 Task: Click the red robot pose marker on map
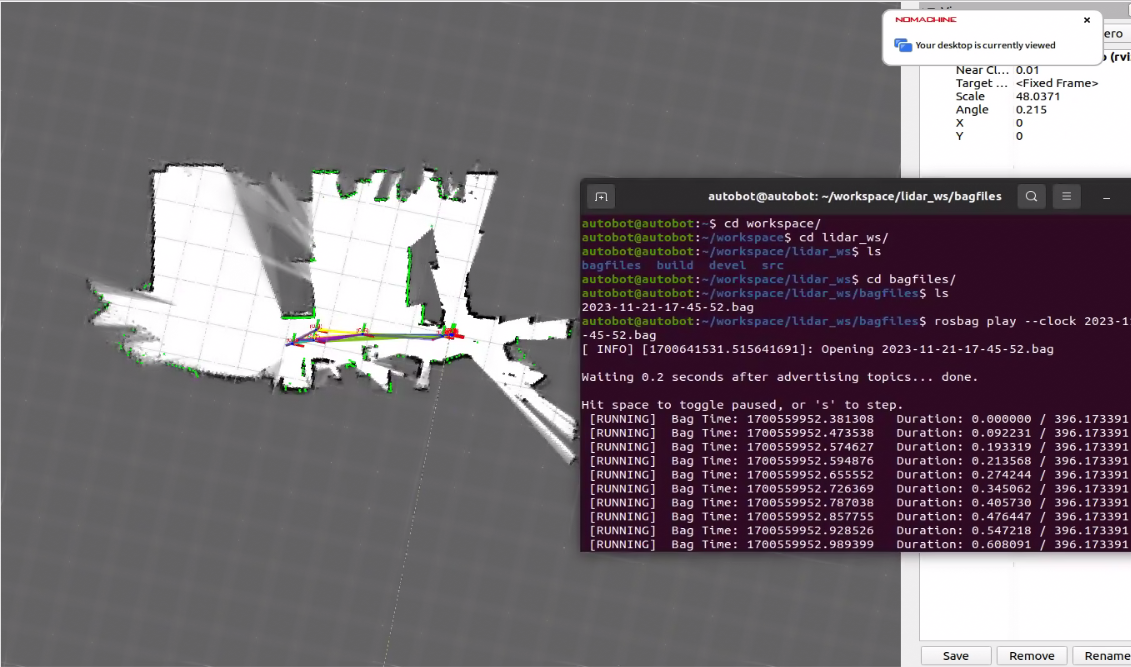coord(452,331)
